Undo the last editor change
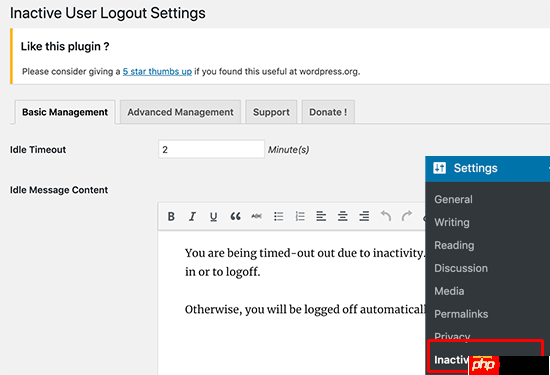 pos(386,216)
